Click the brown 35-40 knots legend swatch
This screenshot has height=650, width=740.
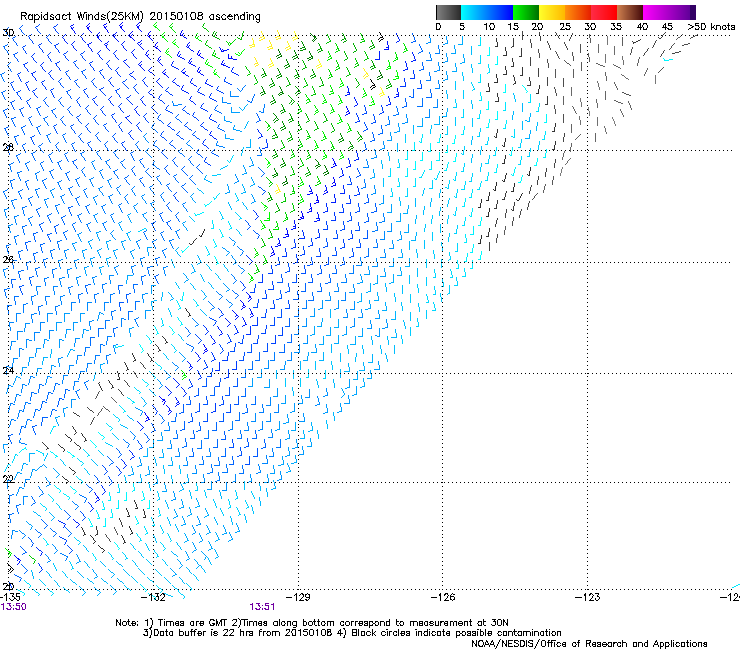tap(630, 12)
